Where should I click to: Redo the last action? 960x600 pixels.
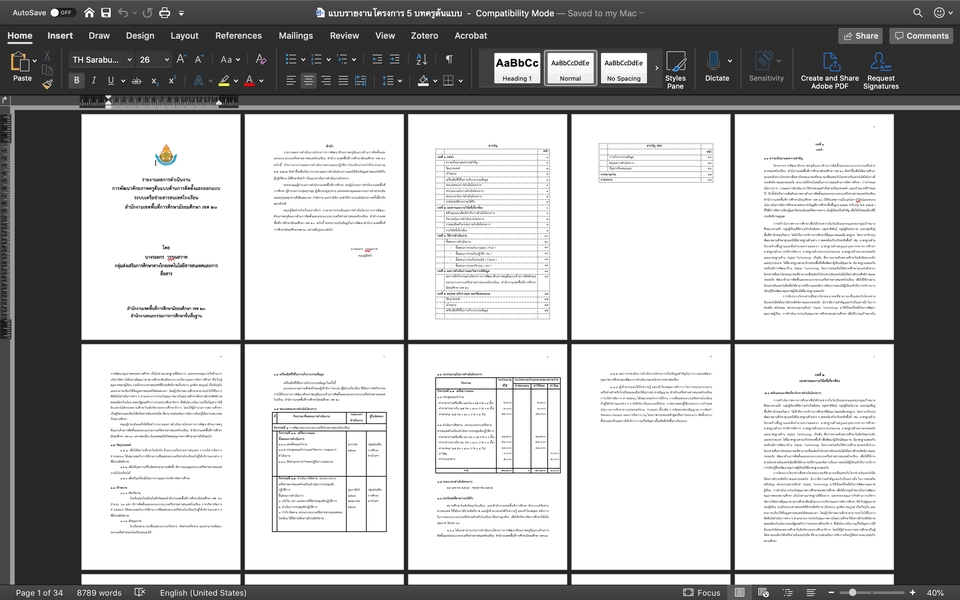click(148, 12)
